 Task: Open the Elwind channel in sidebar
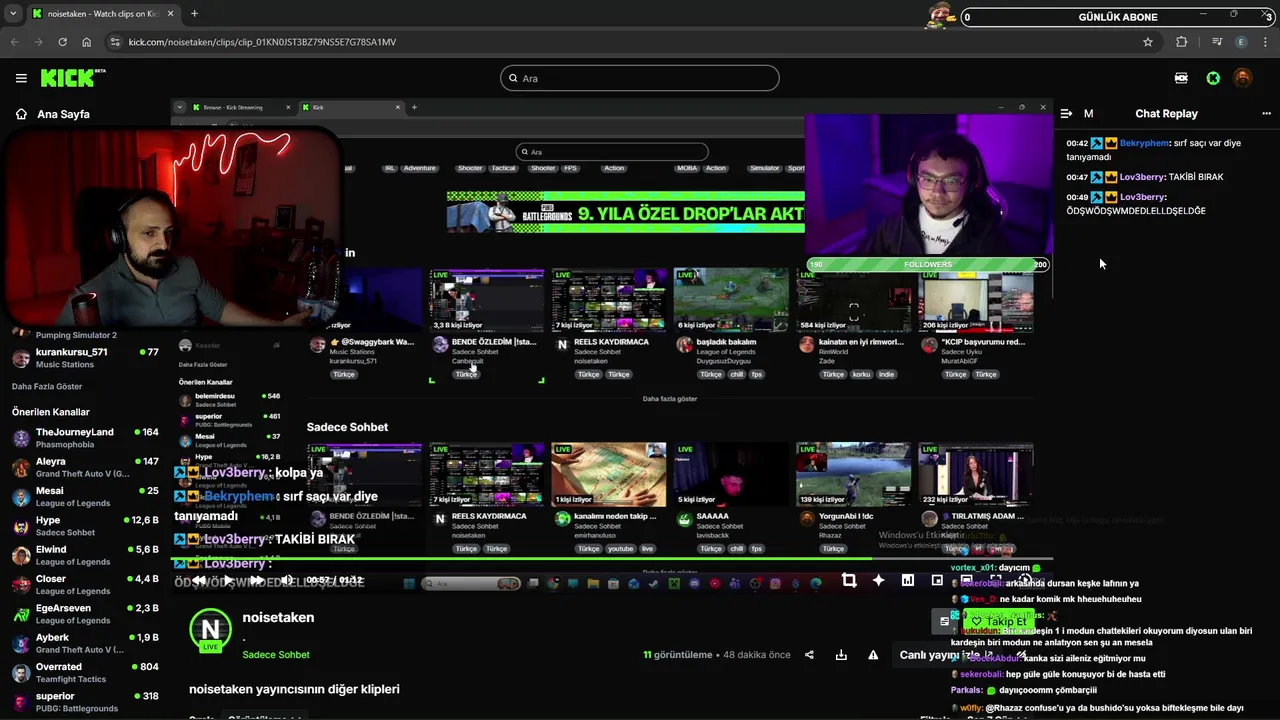click(85, 555)
